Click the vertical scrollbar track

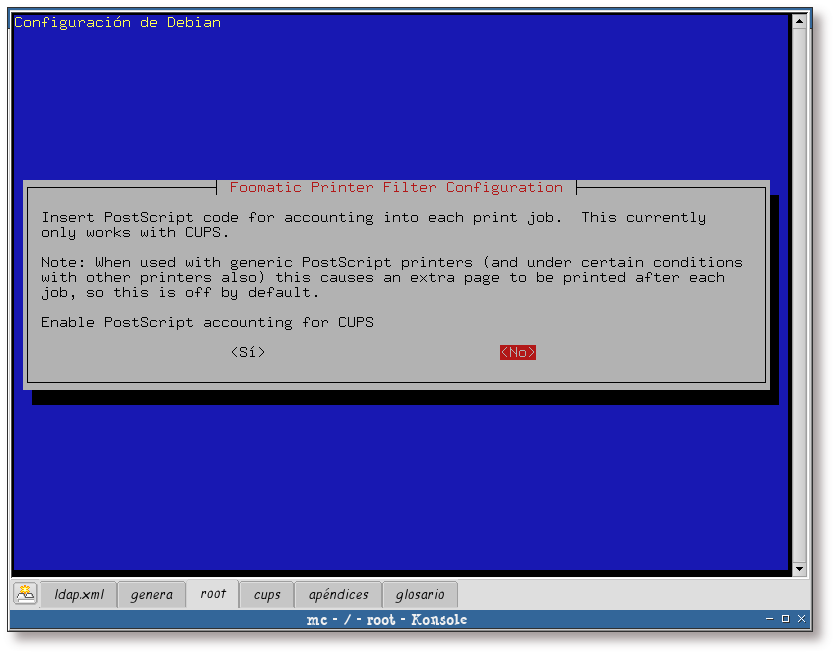click(x=799, y=300)
